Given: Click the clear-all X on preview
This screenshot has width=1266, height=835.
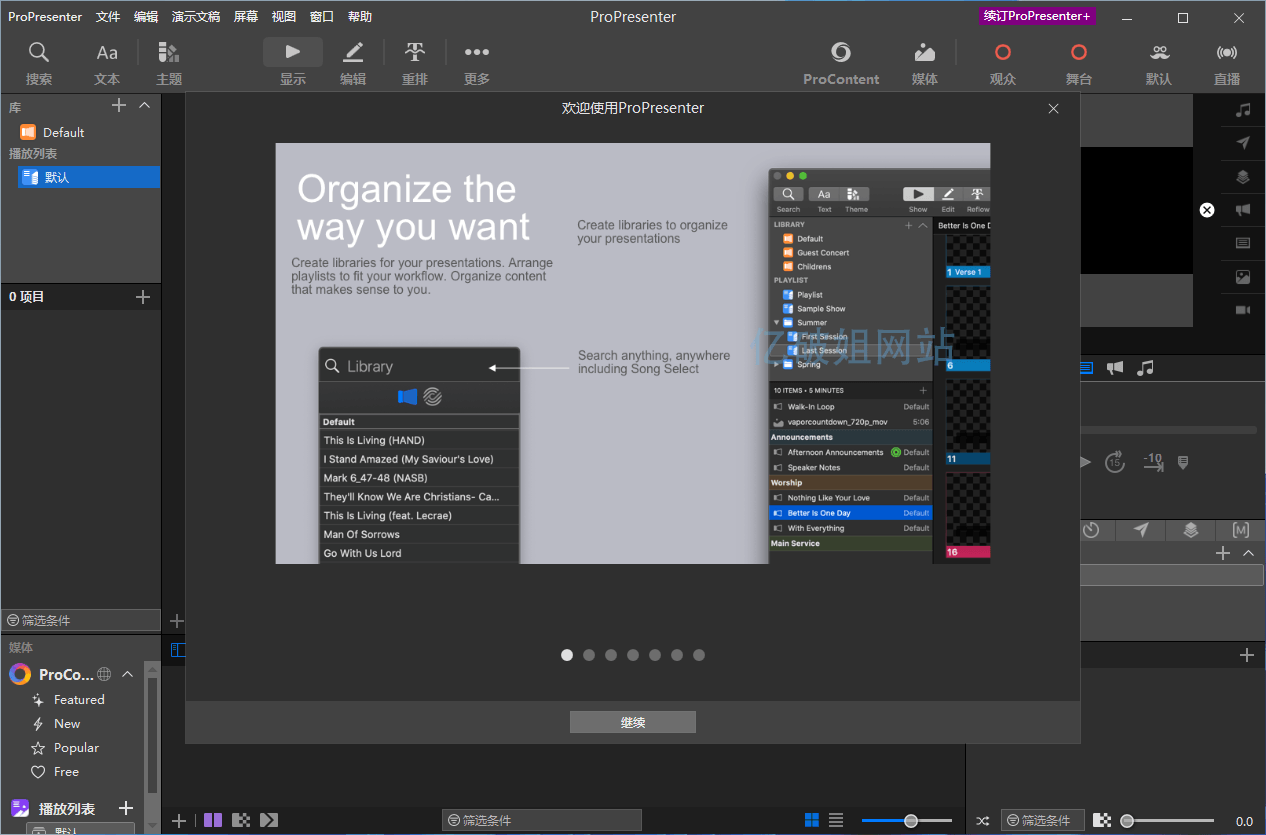Looking at the screenshot, I should [x=1207, y=210].
